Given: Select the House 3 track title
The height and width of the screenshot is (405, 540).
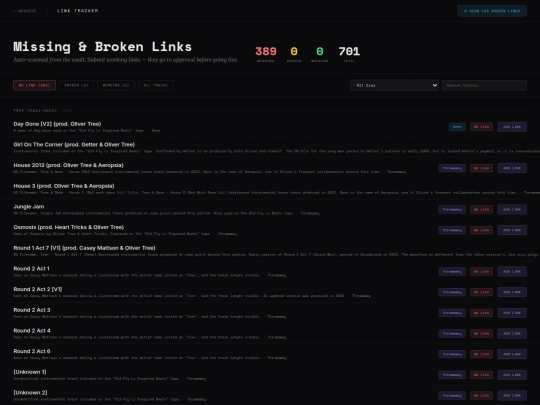Looking at the screenshot, I should point(64,186).
